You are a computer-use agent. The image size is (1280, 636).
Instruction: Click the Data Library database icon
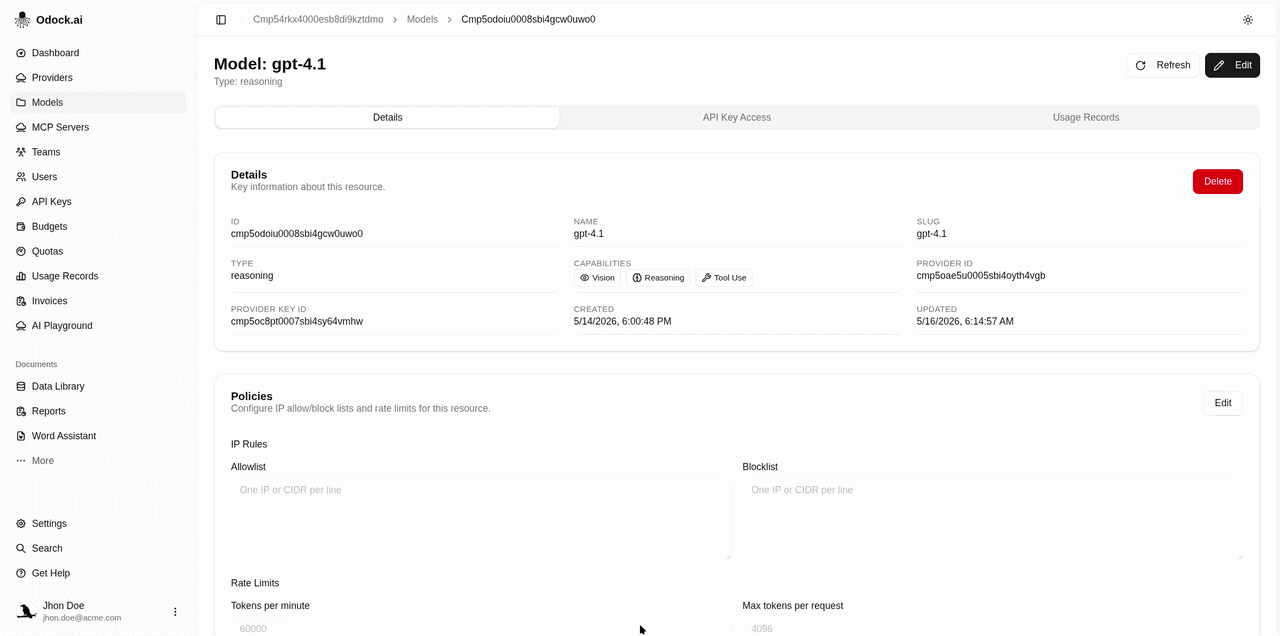point(21,387)
